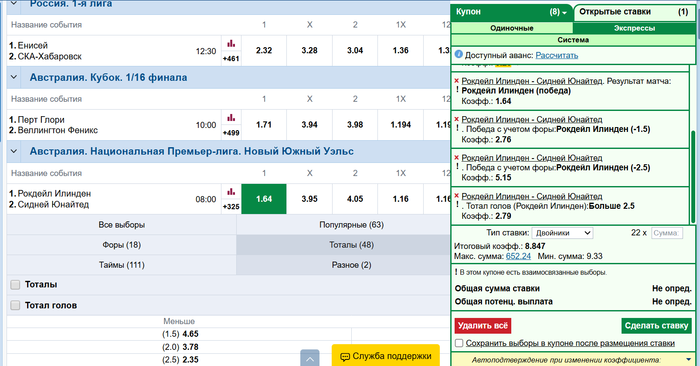
Task: Collapse Россия. 1-я лига section
Action: [x=14, y=4]
